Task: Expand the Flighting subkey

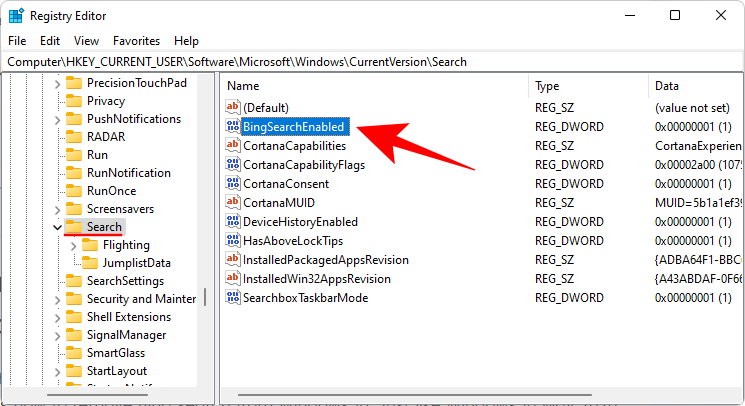Action: pos(73,245)
